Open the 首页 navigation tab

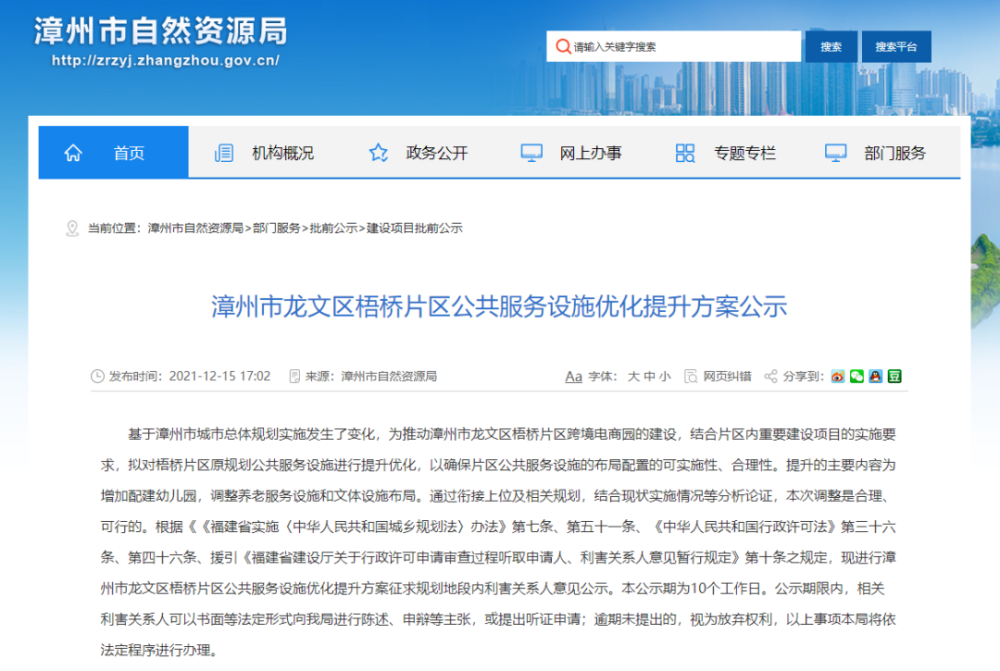click(x=114, y=152)
